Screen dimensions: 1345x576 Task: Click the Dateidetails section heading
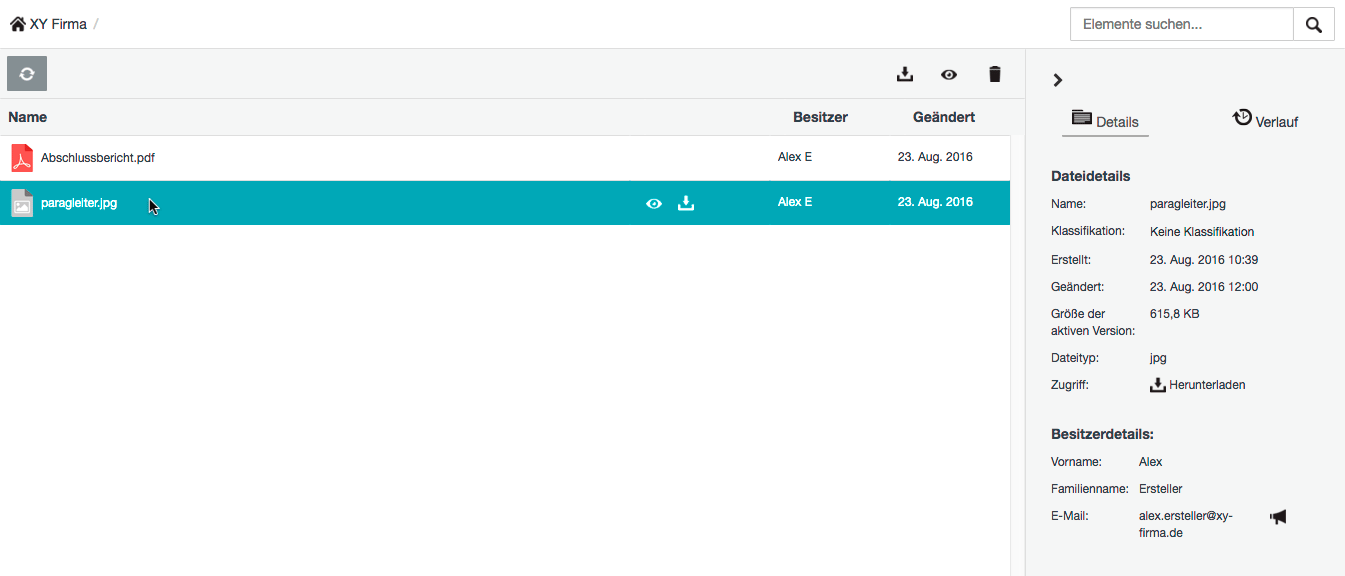(x=1091, y=176)
